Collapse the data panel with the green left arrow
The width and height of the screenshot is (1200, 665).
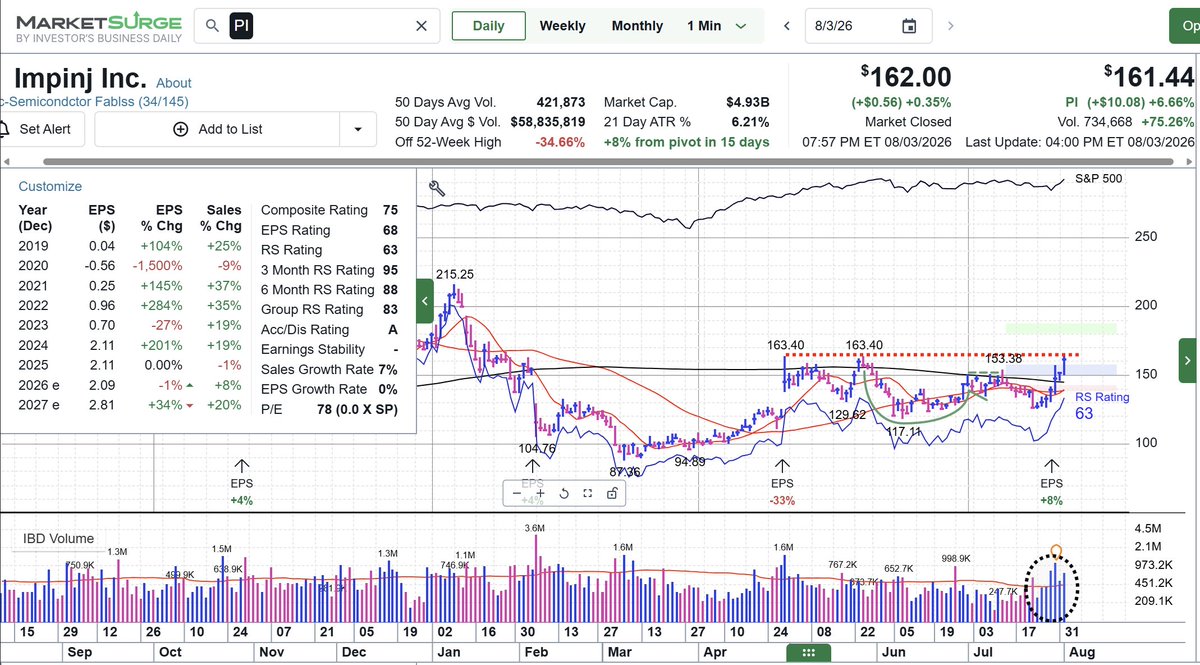coord(425,300)
